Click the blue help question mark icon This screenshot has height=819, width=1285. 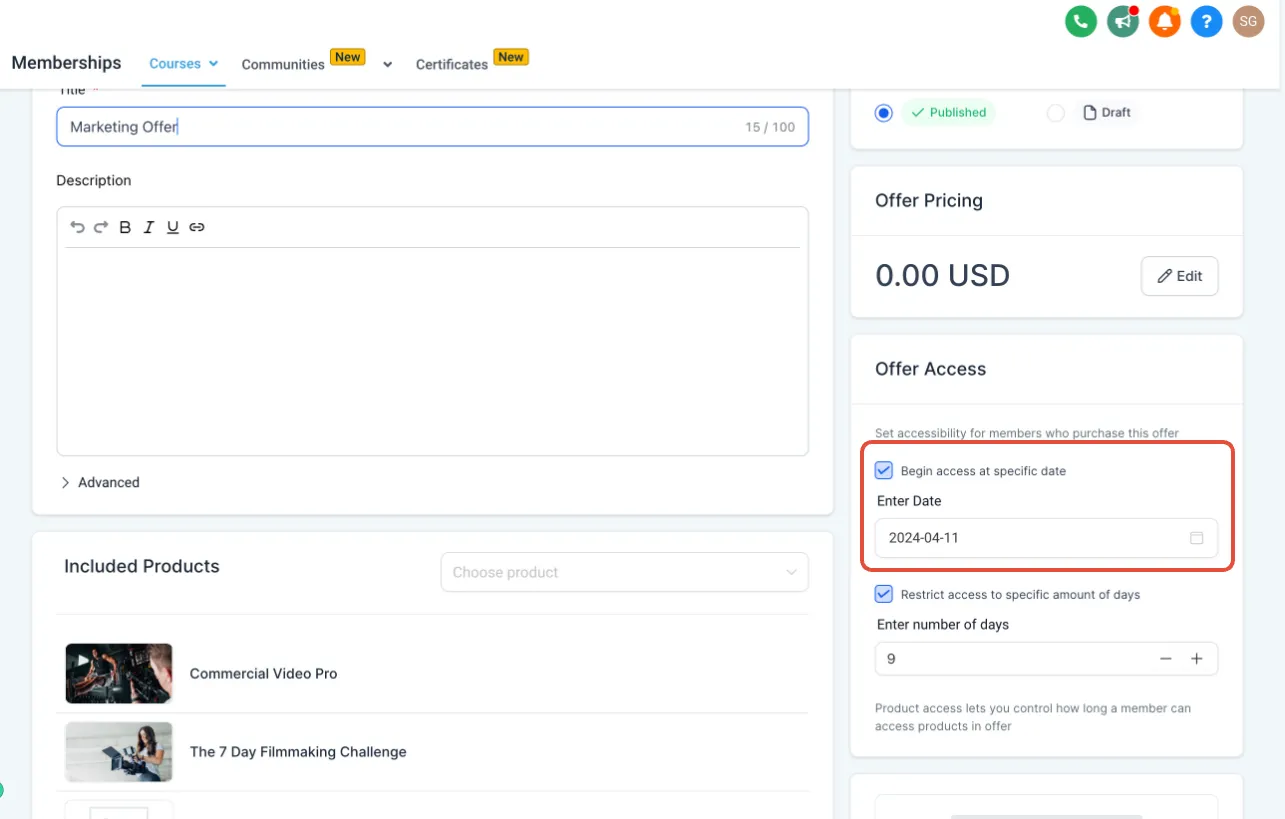coord(1206,21)
